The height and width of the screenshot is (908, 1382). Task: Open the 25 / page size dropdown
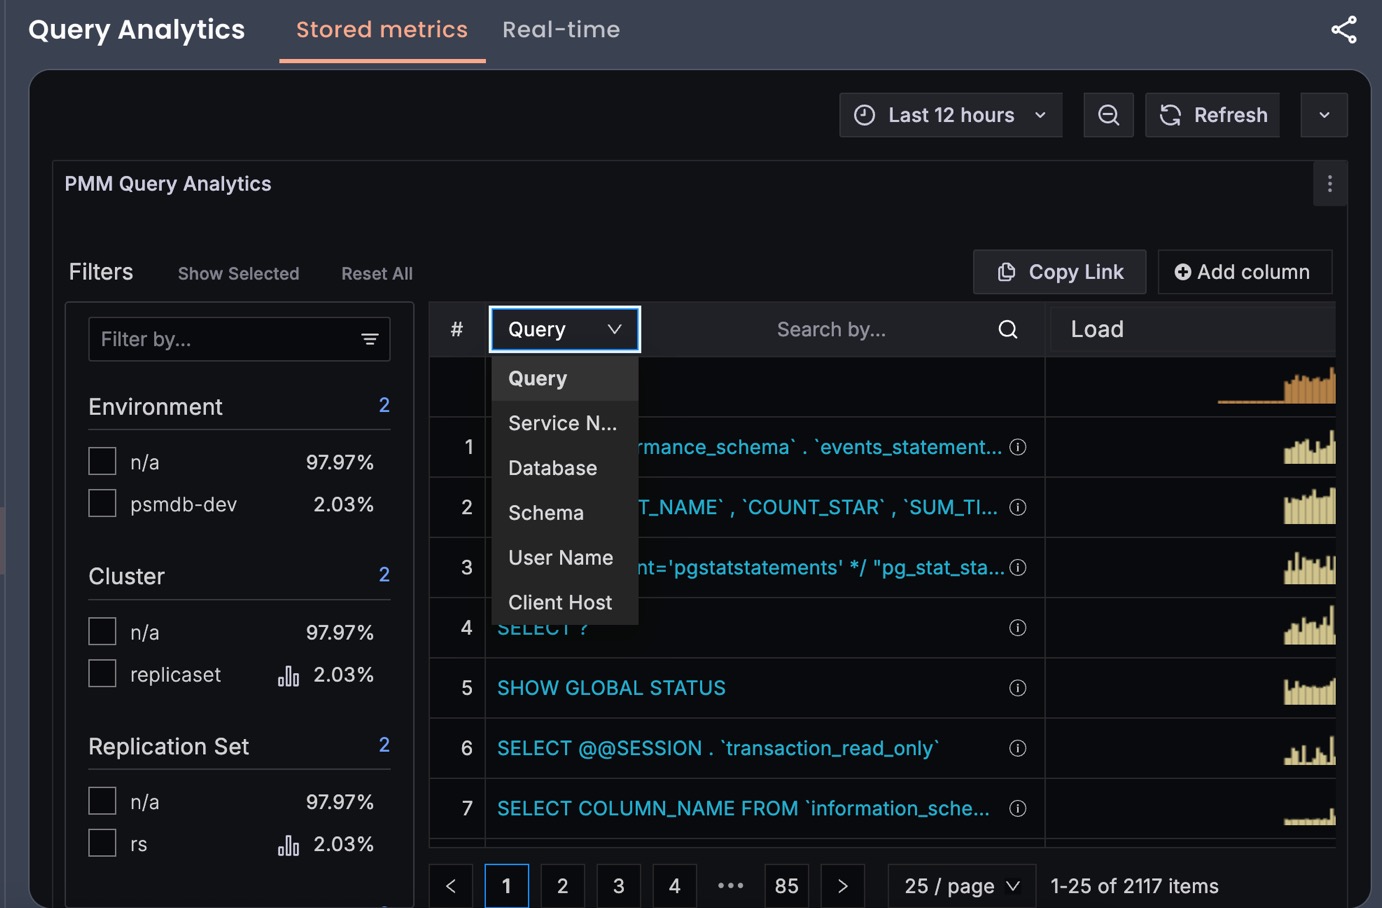[960, 886]
